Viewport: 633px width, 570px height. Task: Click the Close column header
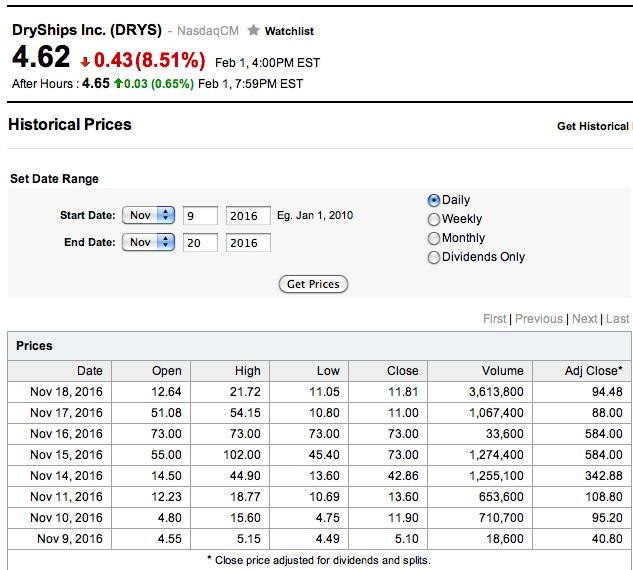(x=388, y=371)
